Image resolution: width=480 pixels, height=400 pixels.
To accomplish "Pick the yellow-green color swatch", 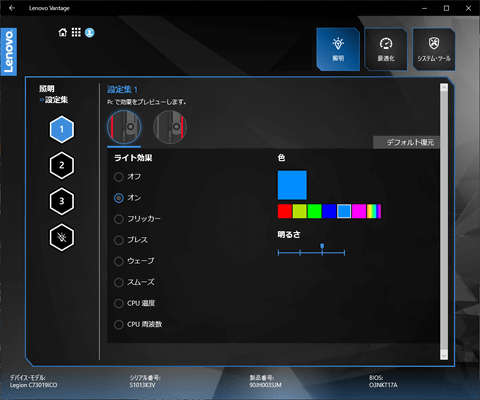I will click(x=299, y=211).
